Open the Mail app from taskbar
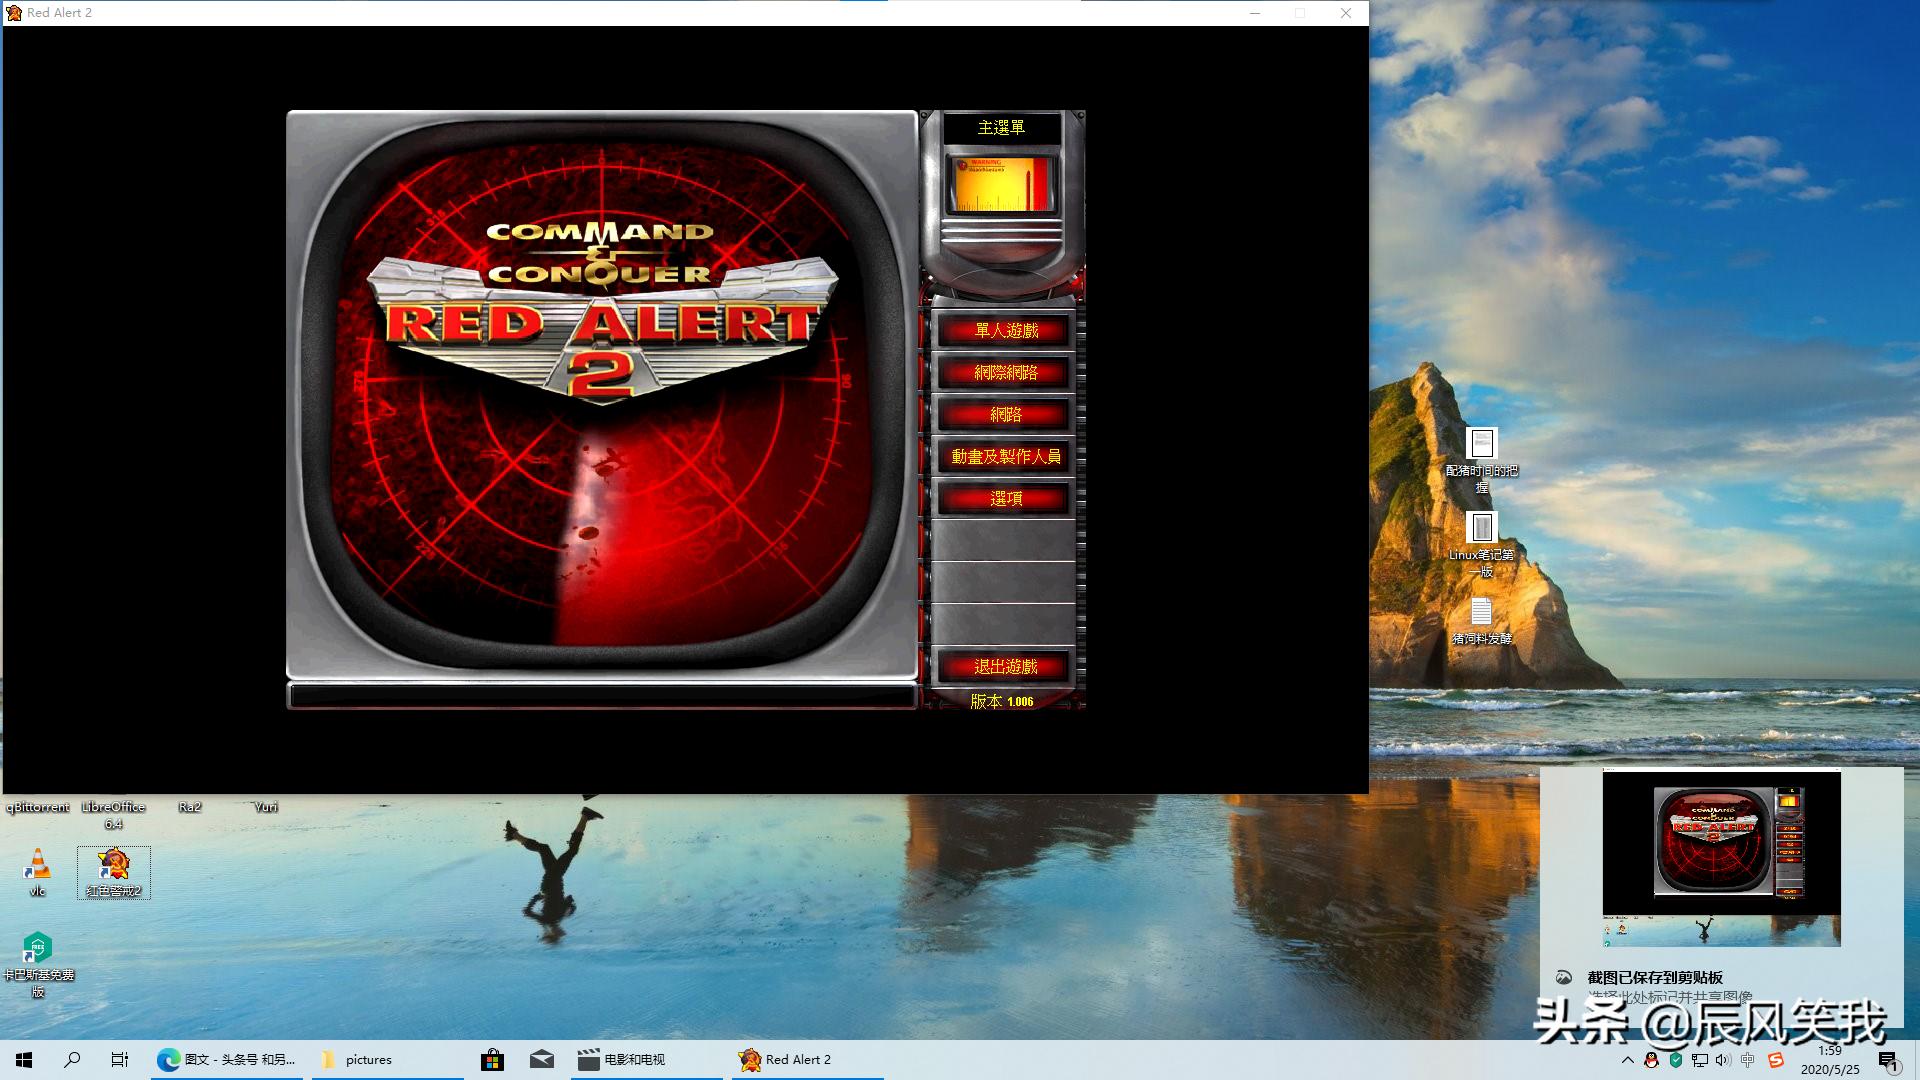The height and width of the screenshot is (1080, 1920). pyautogui.click(x=541, y=1059)
